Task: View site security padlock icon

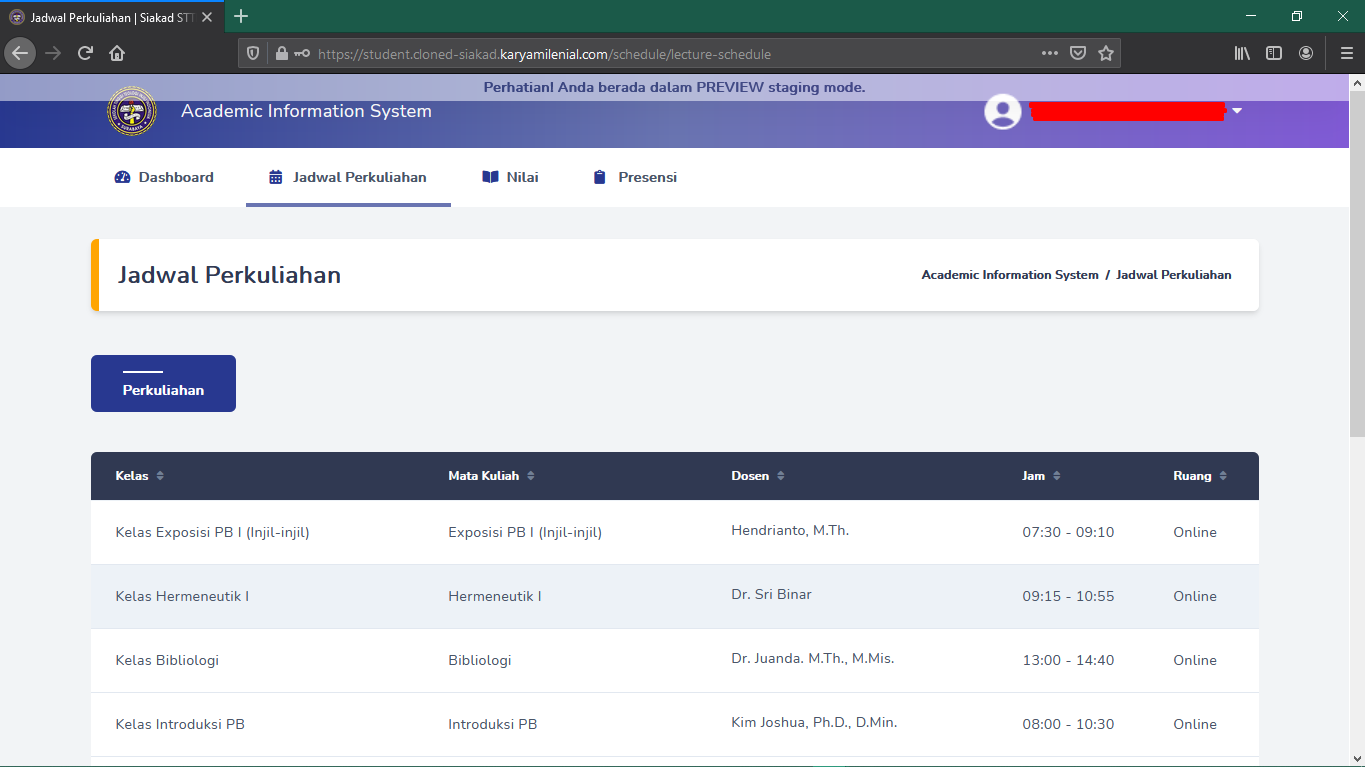Action: (x=281, y=54)
